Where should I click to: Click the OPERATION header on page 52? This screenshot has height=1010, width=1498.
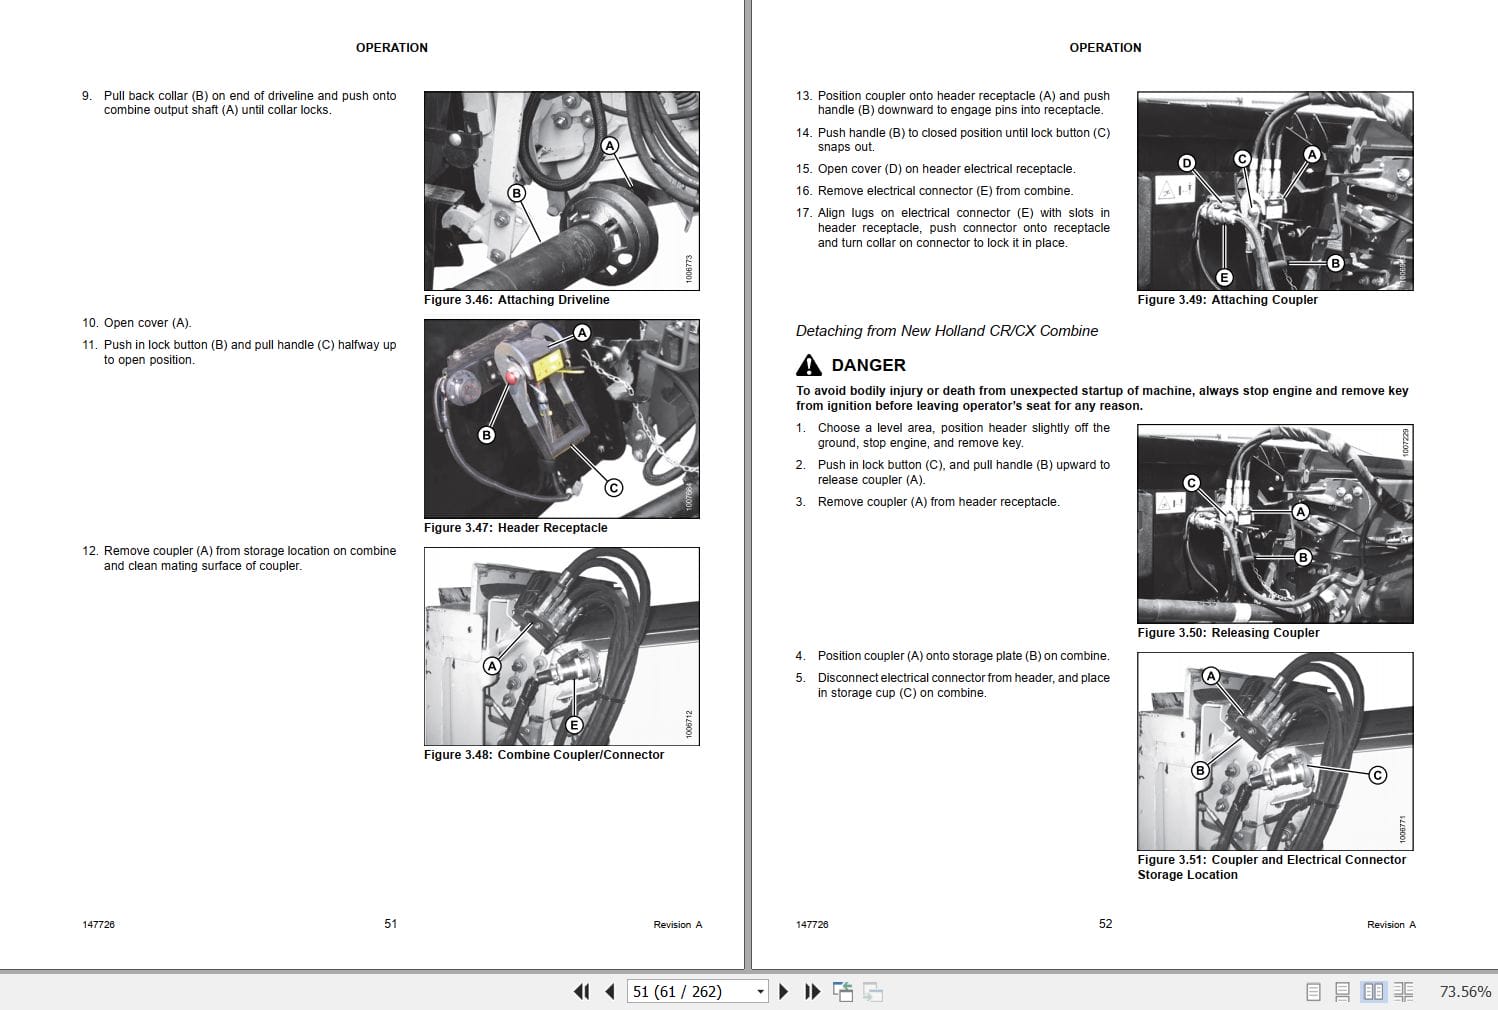(x=1105, y=47)
